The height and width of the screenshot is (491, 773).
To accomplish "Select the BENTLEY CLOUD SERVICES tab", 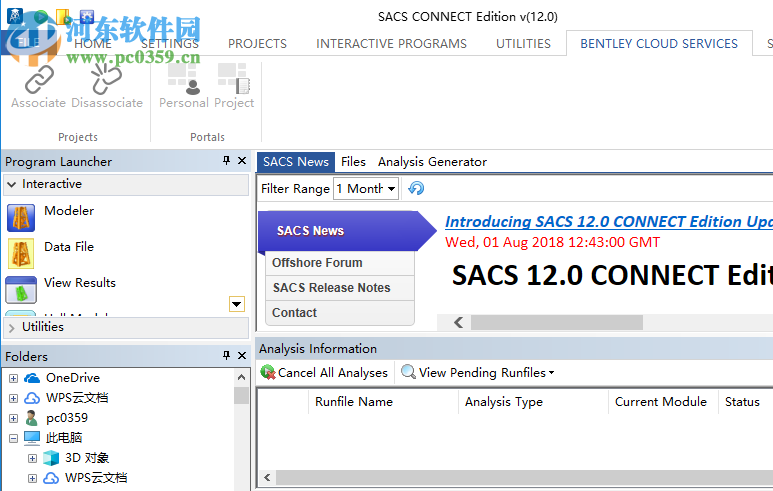I will [659, 43].
